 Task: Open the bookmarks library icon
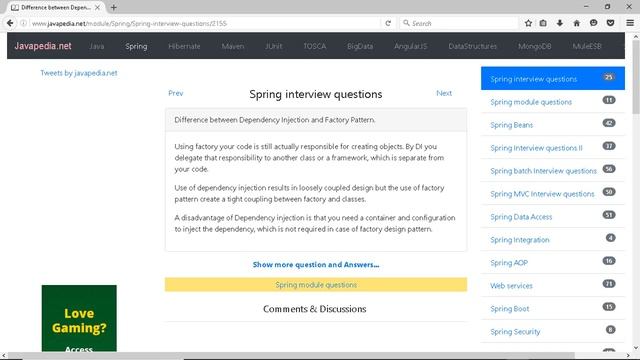pyautogui.click(x=543, y=23)
